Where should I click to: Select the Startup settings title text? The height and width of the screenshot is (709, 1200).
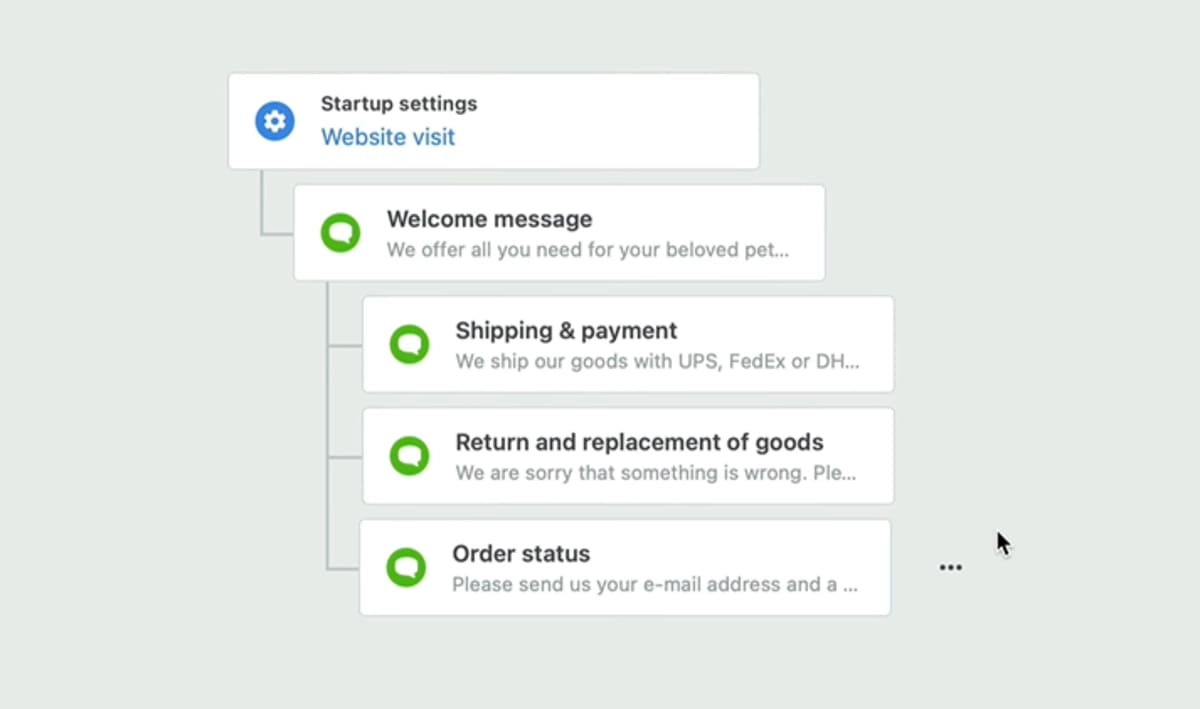click(x=399, y=104)
